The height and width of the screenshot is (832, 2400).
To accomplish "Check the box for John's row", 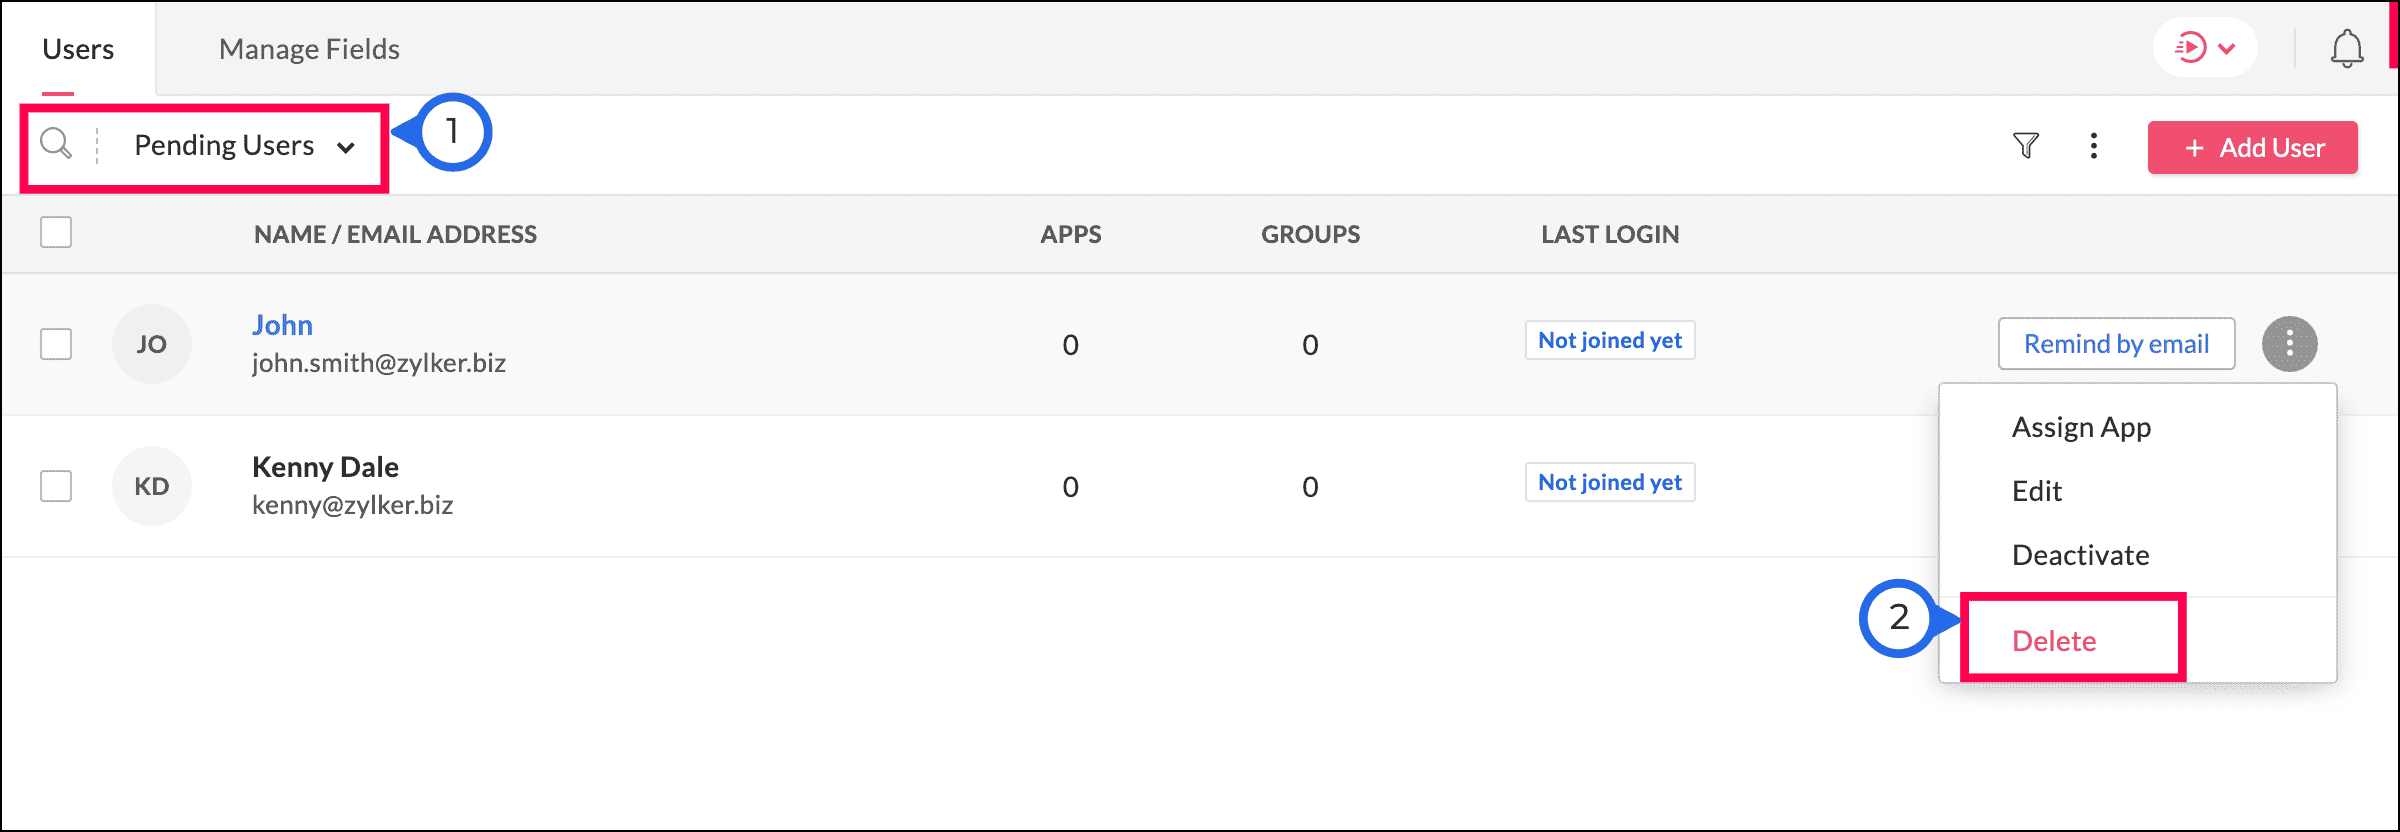I will 56,344.
